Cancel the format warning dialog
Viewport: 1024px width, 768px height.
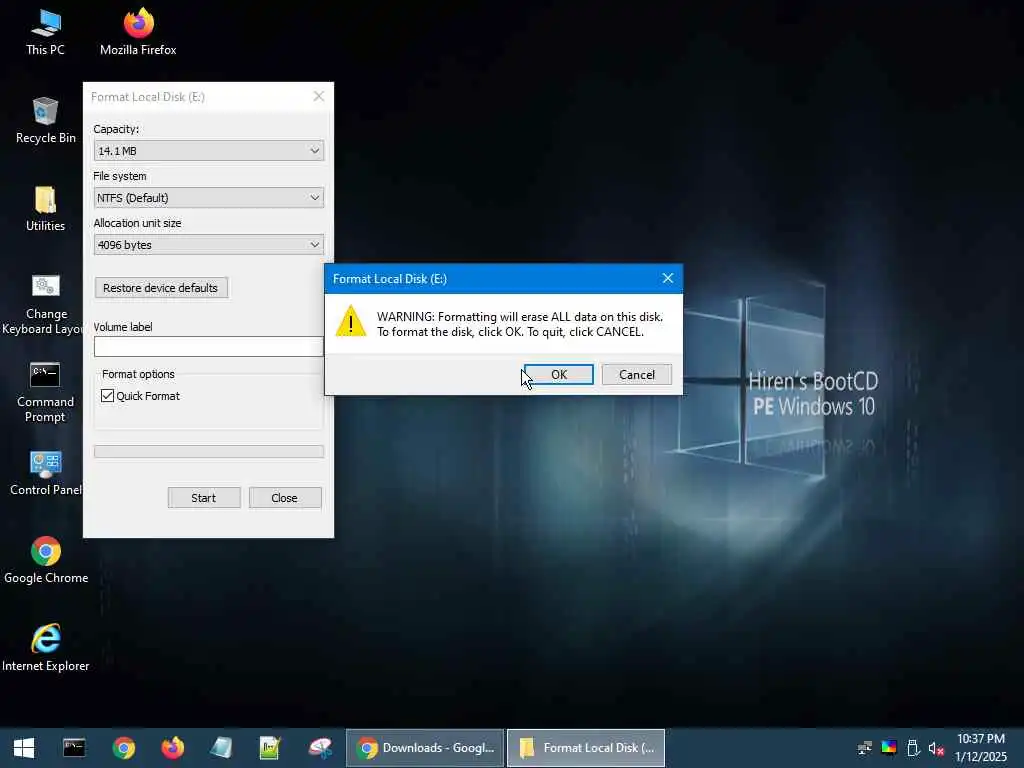(637, 374)
